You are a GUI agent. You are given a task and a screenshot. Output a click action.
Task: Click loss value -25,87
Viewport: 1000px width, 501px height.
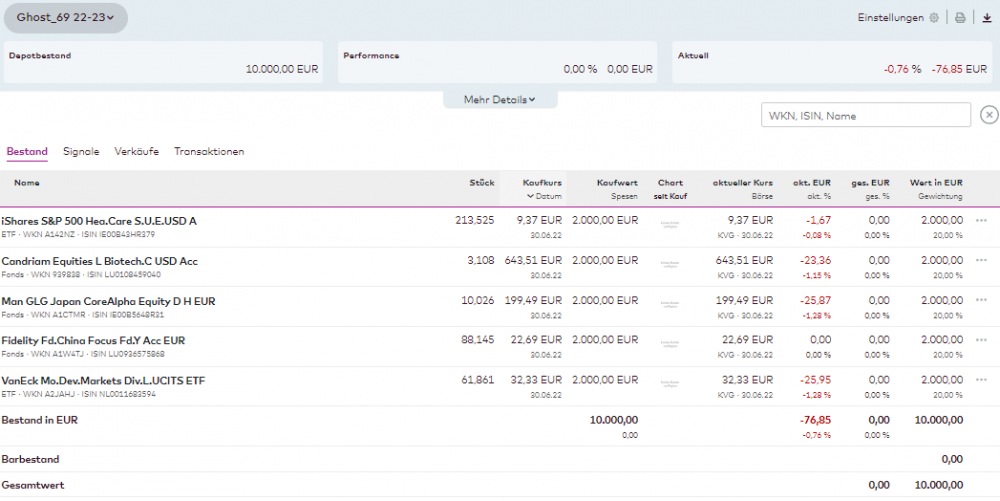[816, 300]
